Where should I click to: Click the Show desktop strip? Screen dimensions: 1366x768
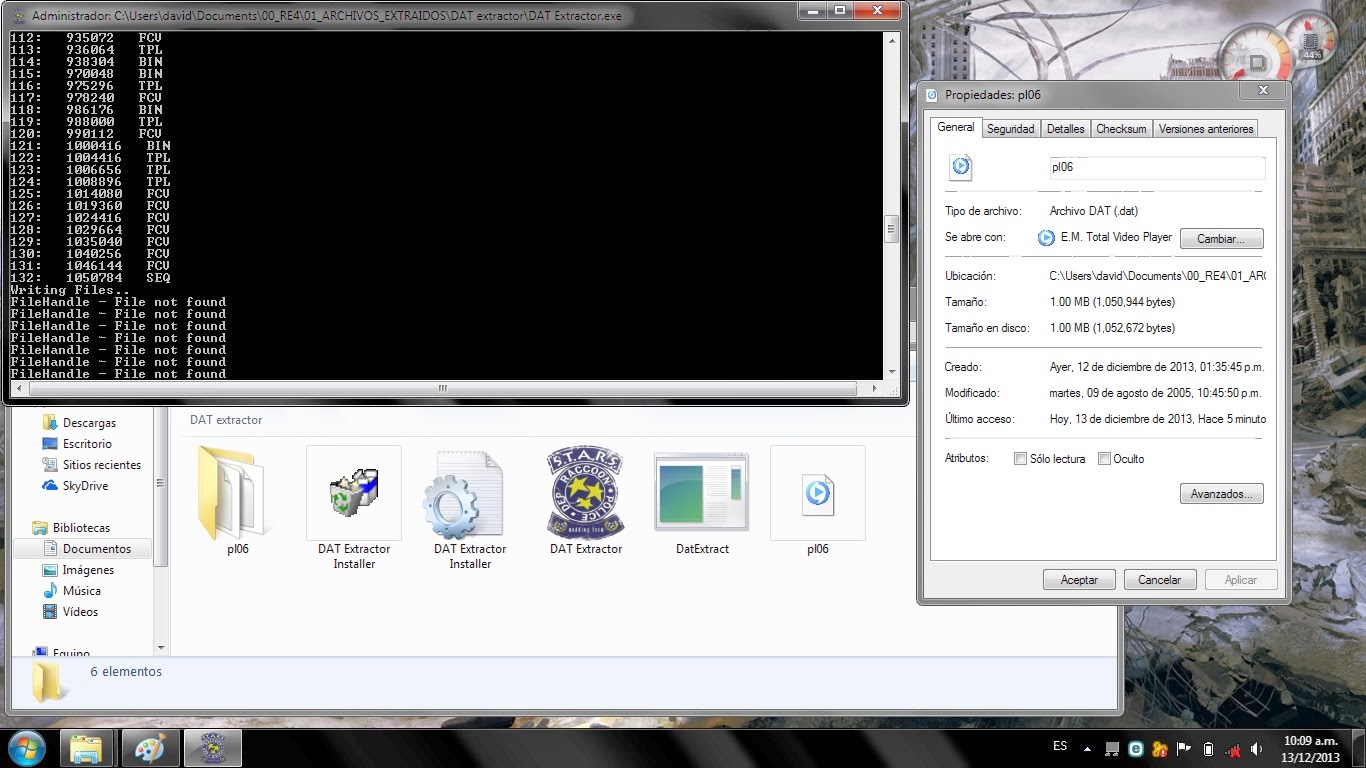coord(1359,748)
